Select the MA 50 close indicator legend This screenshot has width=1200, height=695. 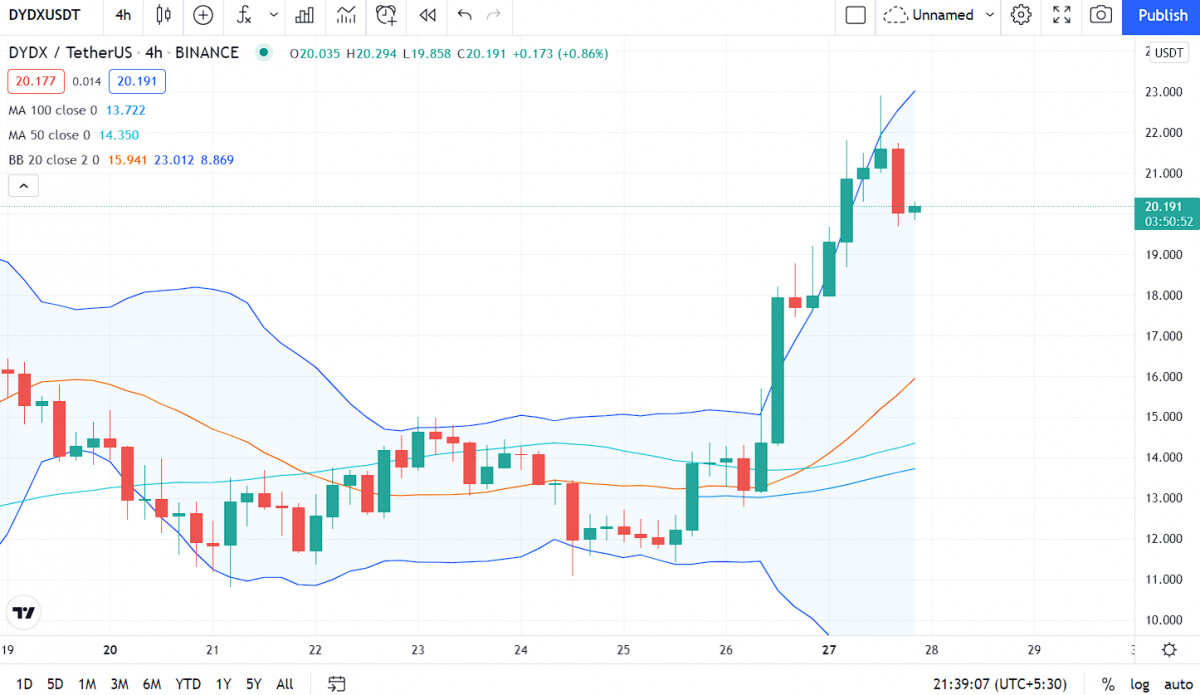(49, 135)
